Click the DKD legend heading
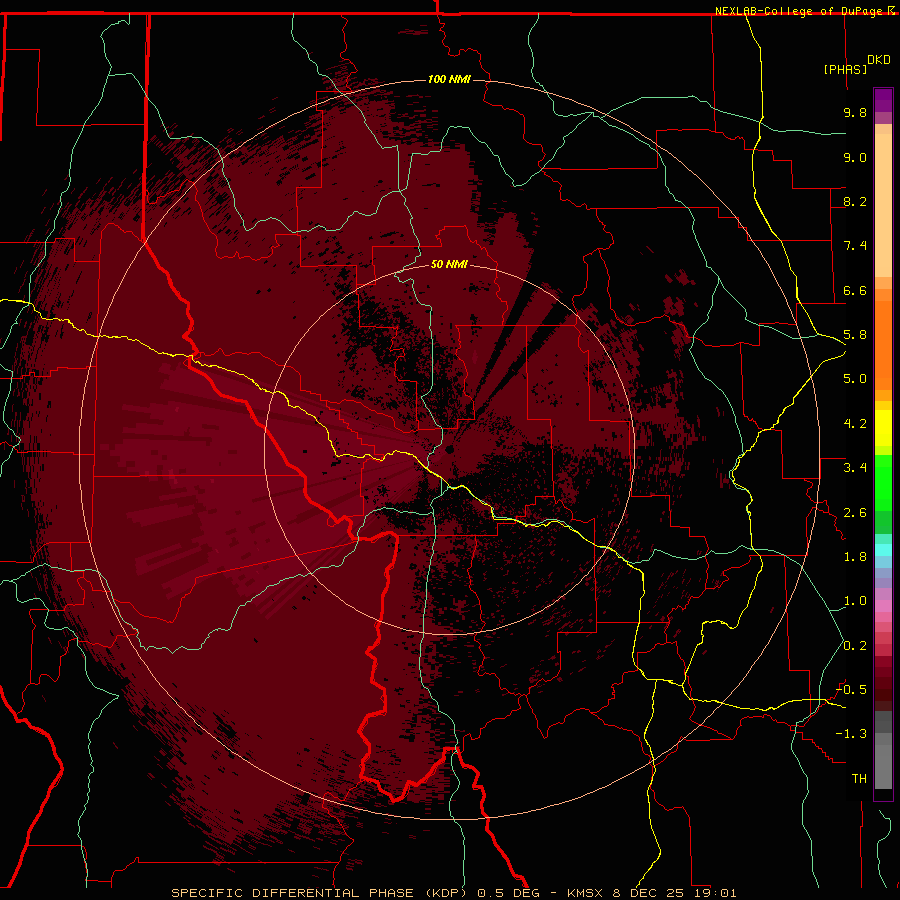Image resolution: width=900 pixels, height=900 pixels. [x=879, y=60]
